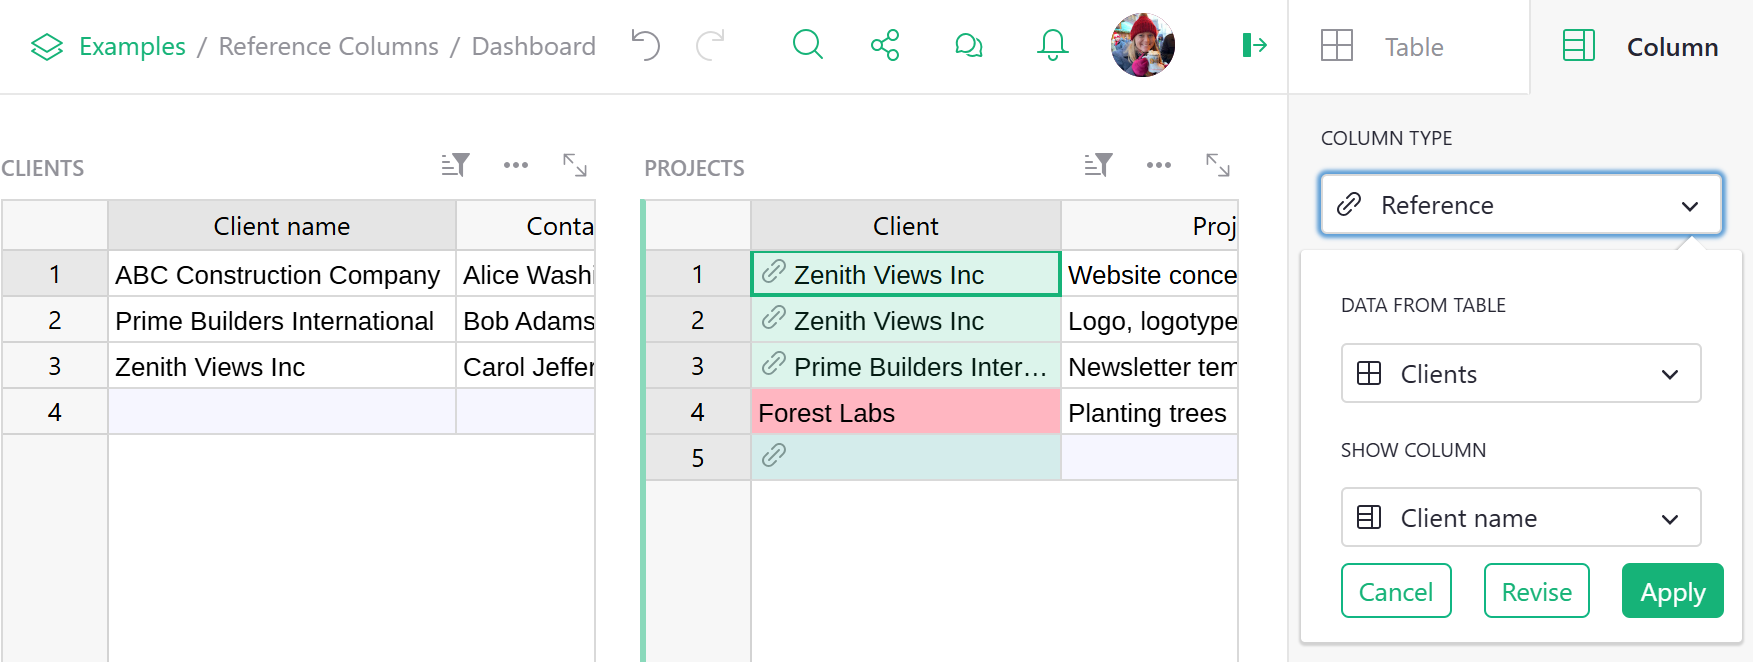Open the Projects section three-dot menu
Image resolution: width=1753 pixels, height=662 pixels.
tap(1159, 165)
